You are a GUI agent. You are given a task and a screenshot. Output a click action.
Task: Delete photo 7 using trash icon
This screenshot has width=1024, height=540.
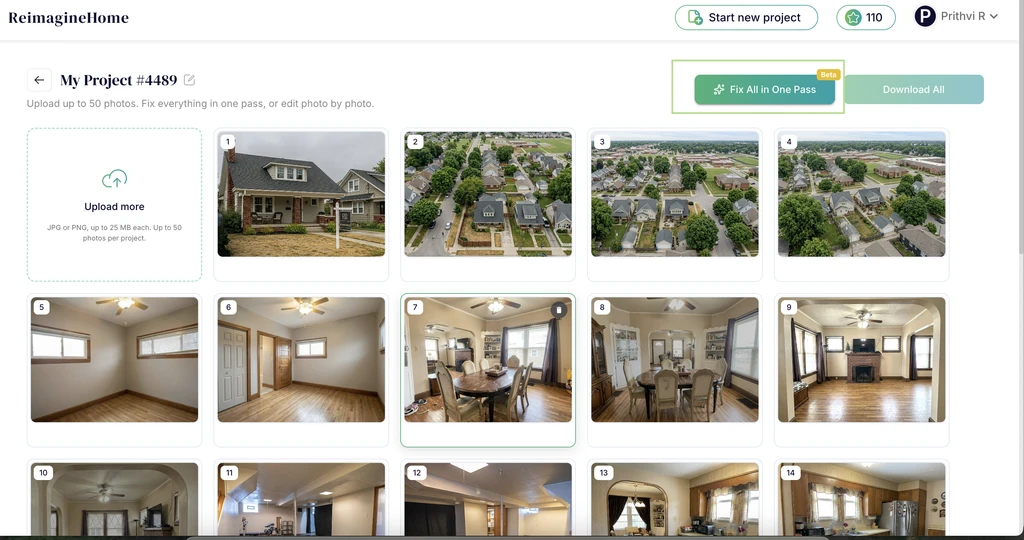558,310
